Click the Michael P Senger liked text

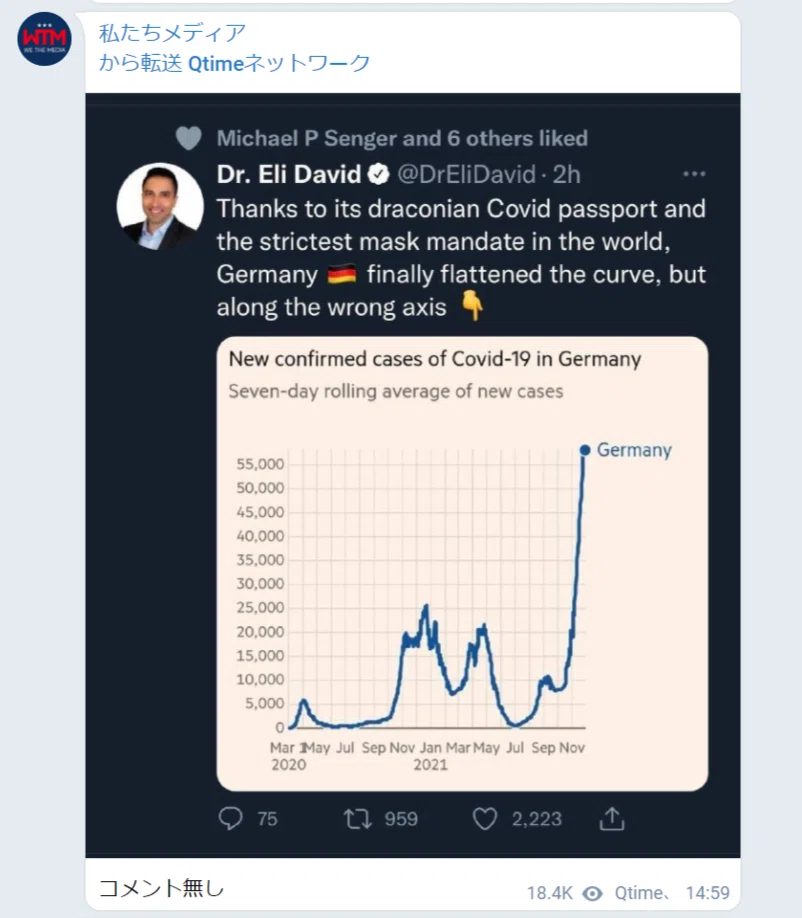point(402,138)
